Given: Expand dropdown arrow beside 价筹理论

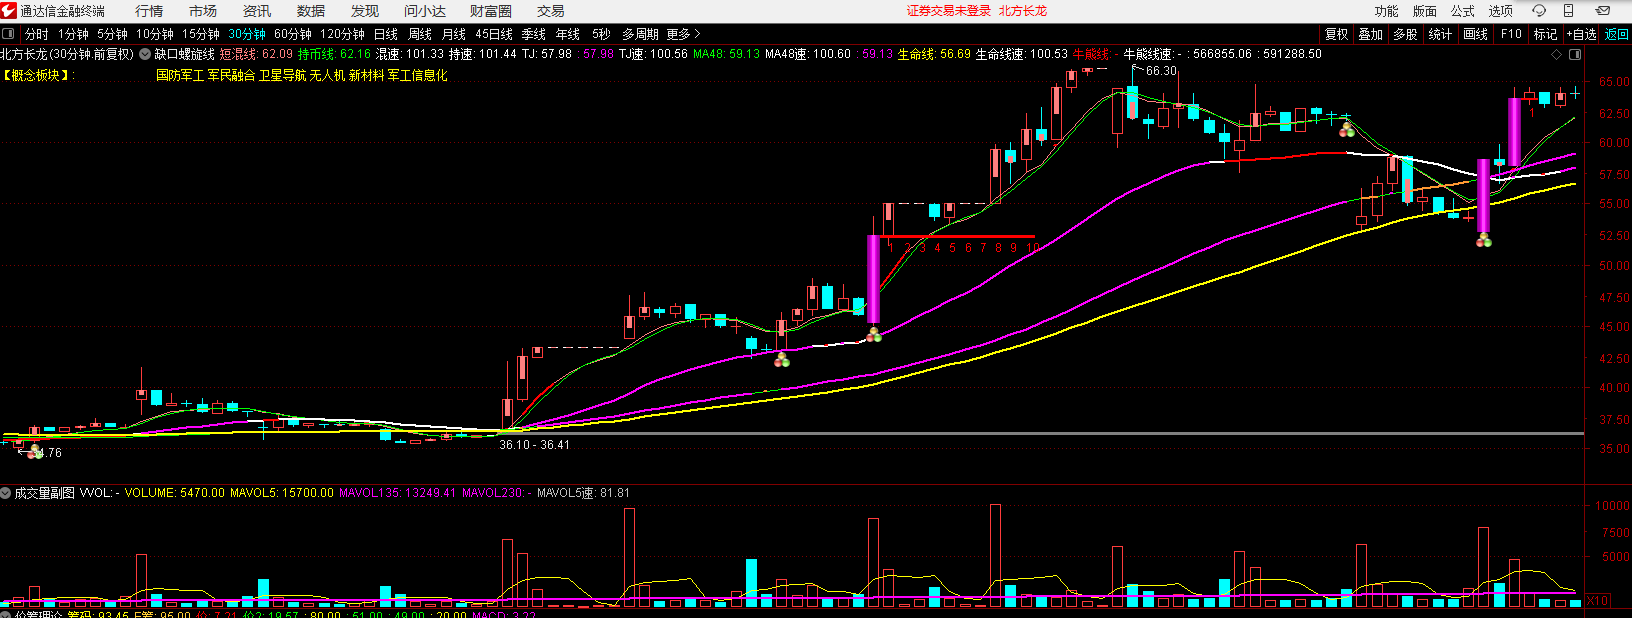Looking at the screenshot, I should 6,615.
